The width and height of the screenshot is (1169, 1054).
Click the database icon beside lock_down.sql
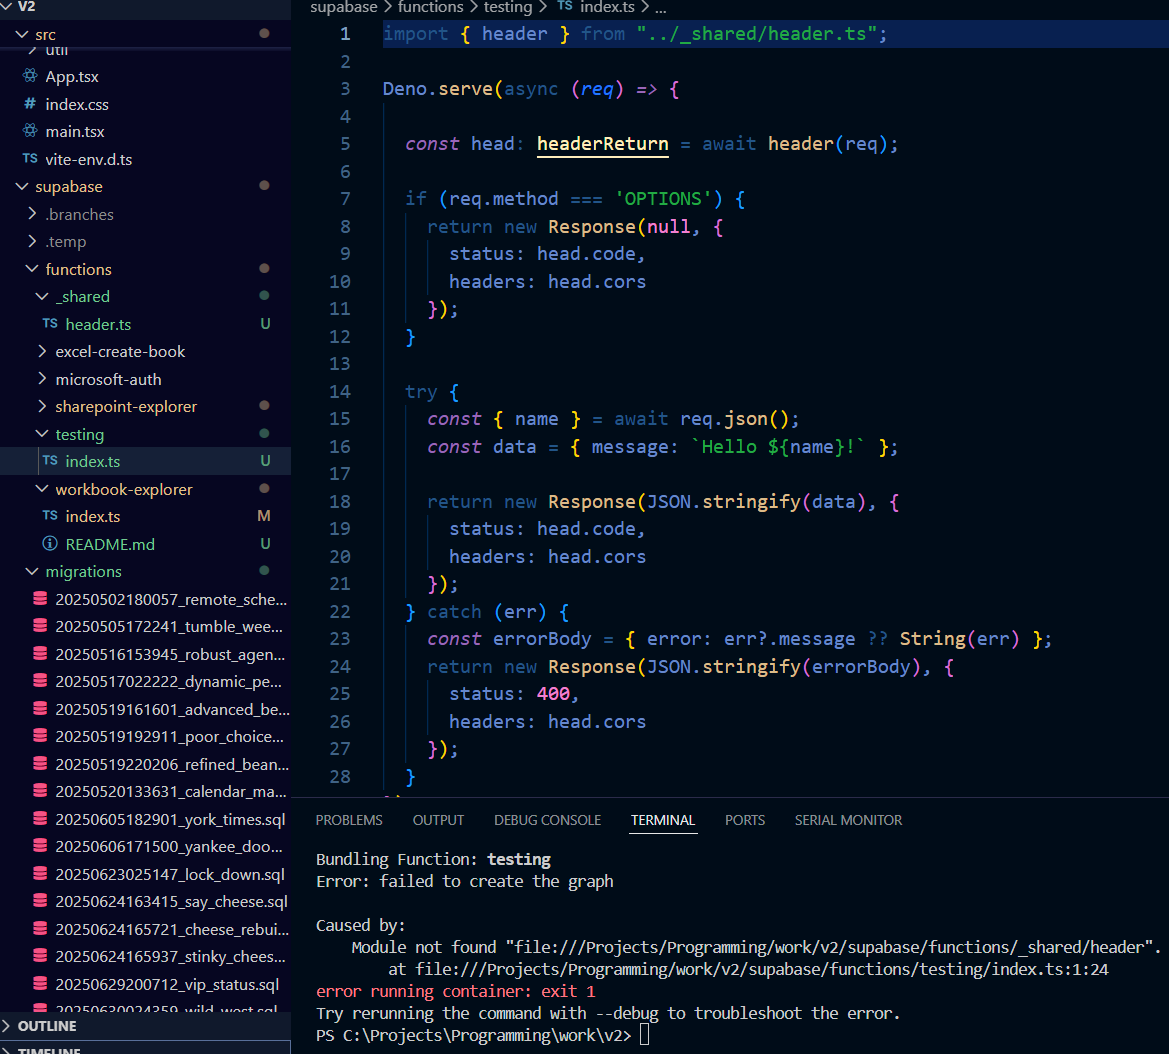tap(40, 874)
